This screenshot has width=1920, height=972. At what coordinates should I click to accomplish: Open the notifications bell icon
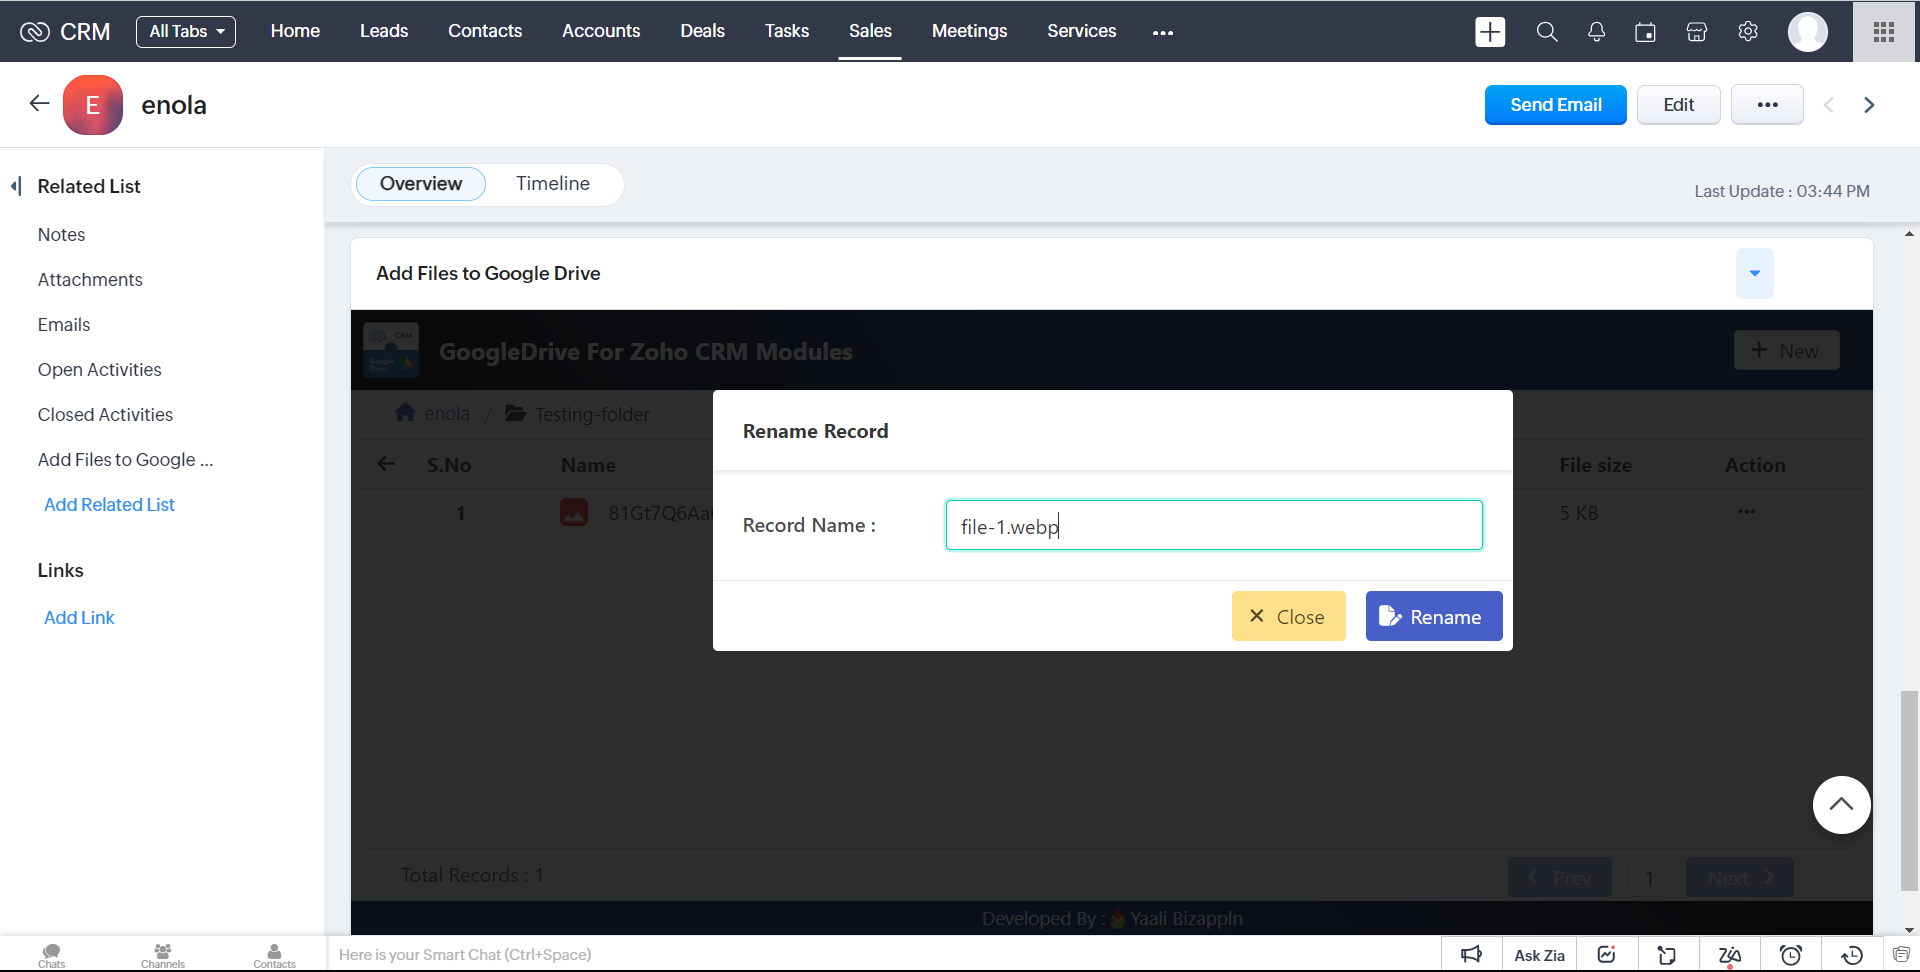1596,32
